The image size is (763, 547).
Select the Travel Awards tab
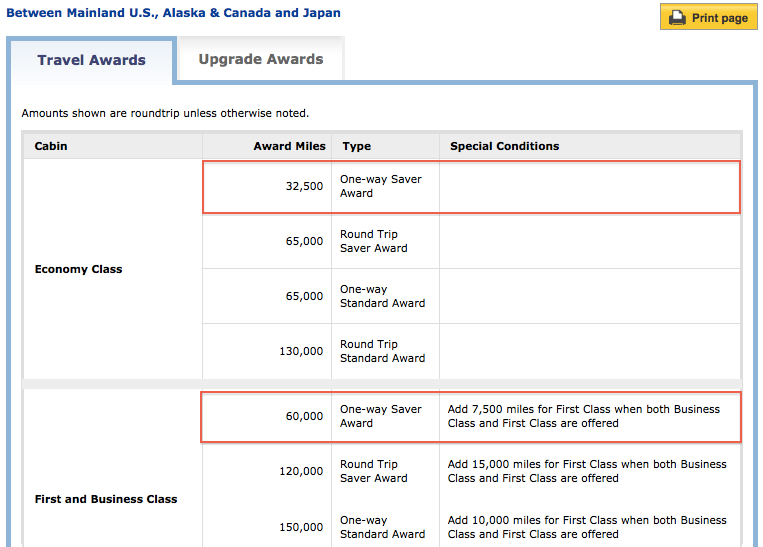pyautogui.click(x=91, y=60)
